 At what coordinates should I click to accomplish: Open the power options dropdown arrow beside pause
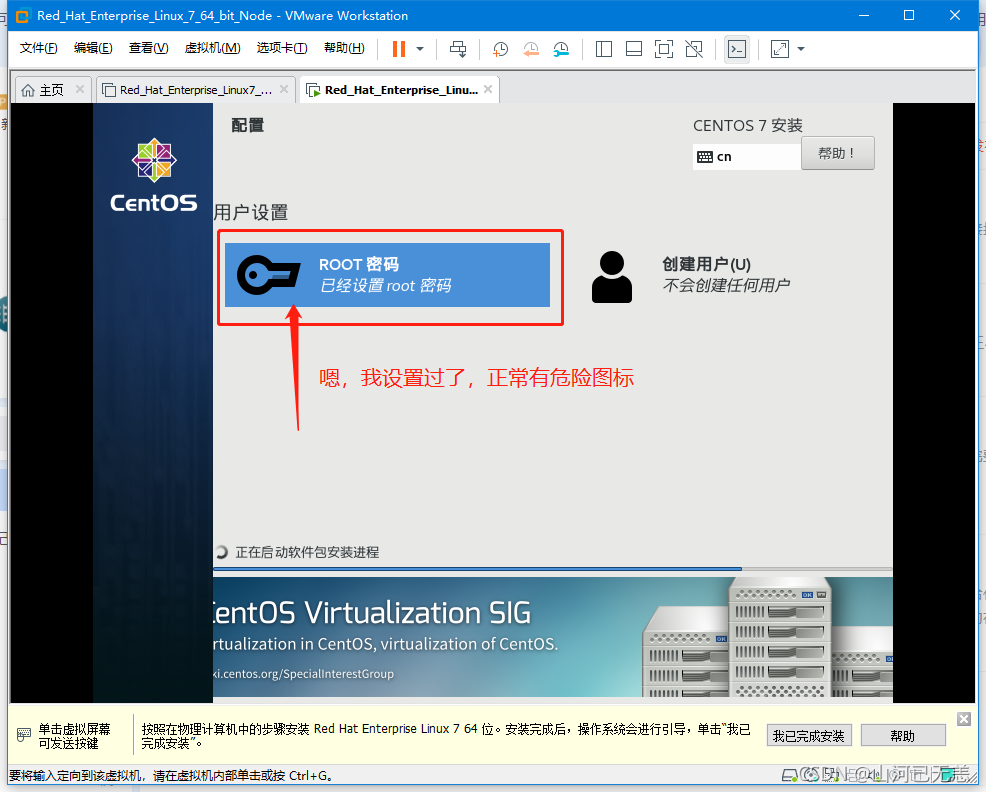pos(420,49)
